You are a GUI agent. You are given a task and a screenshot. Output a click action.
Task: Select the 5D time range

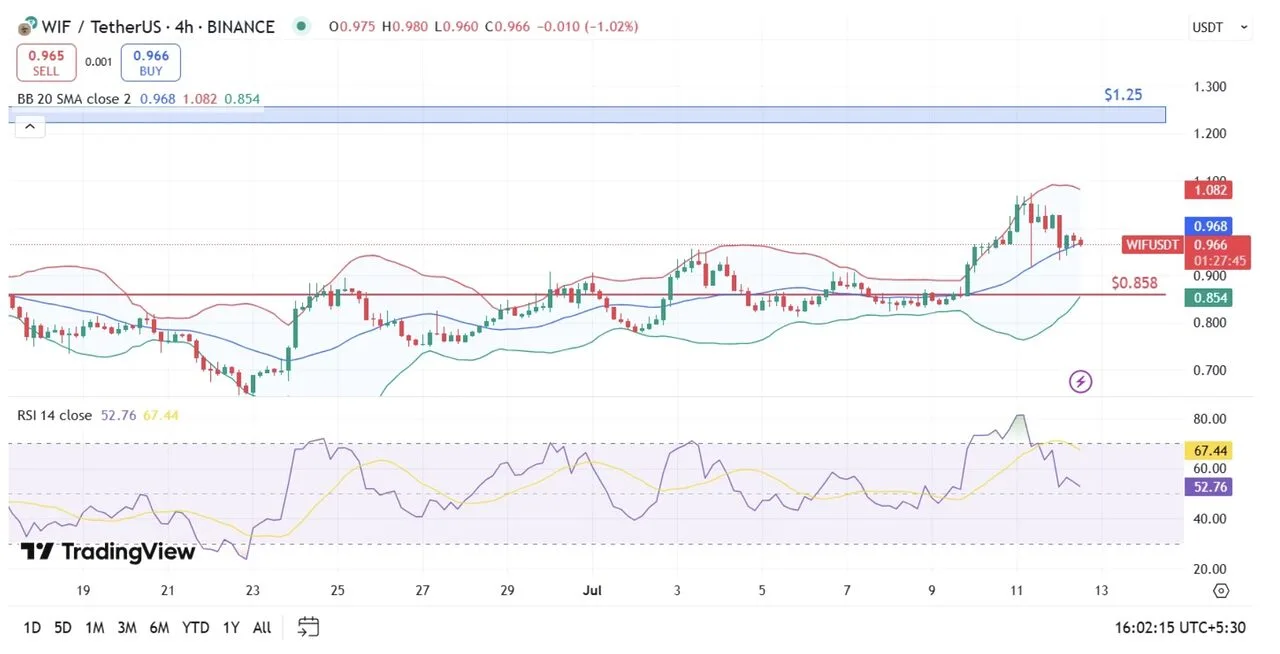(x=63, y=627)
